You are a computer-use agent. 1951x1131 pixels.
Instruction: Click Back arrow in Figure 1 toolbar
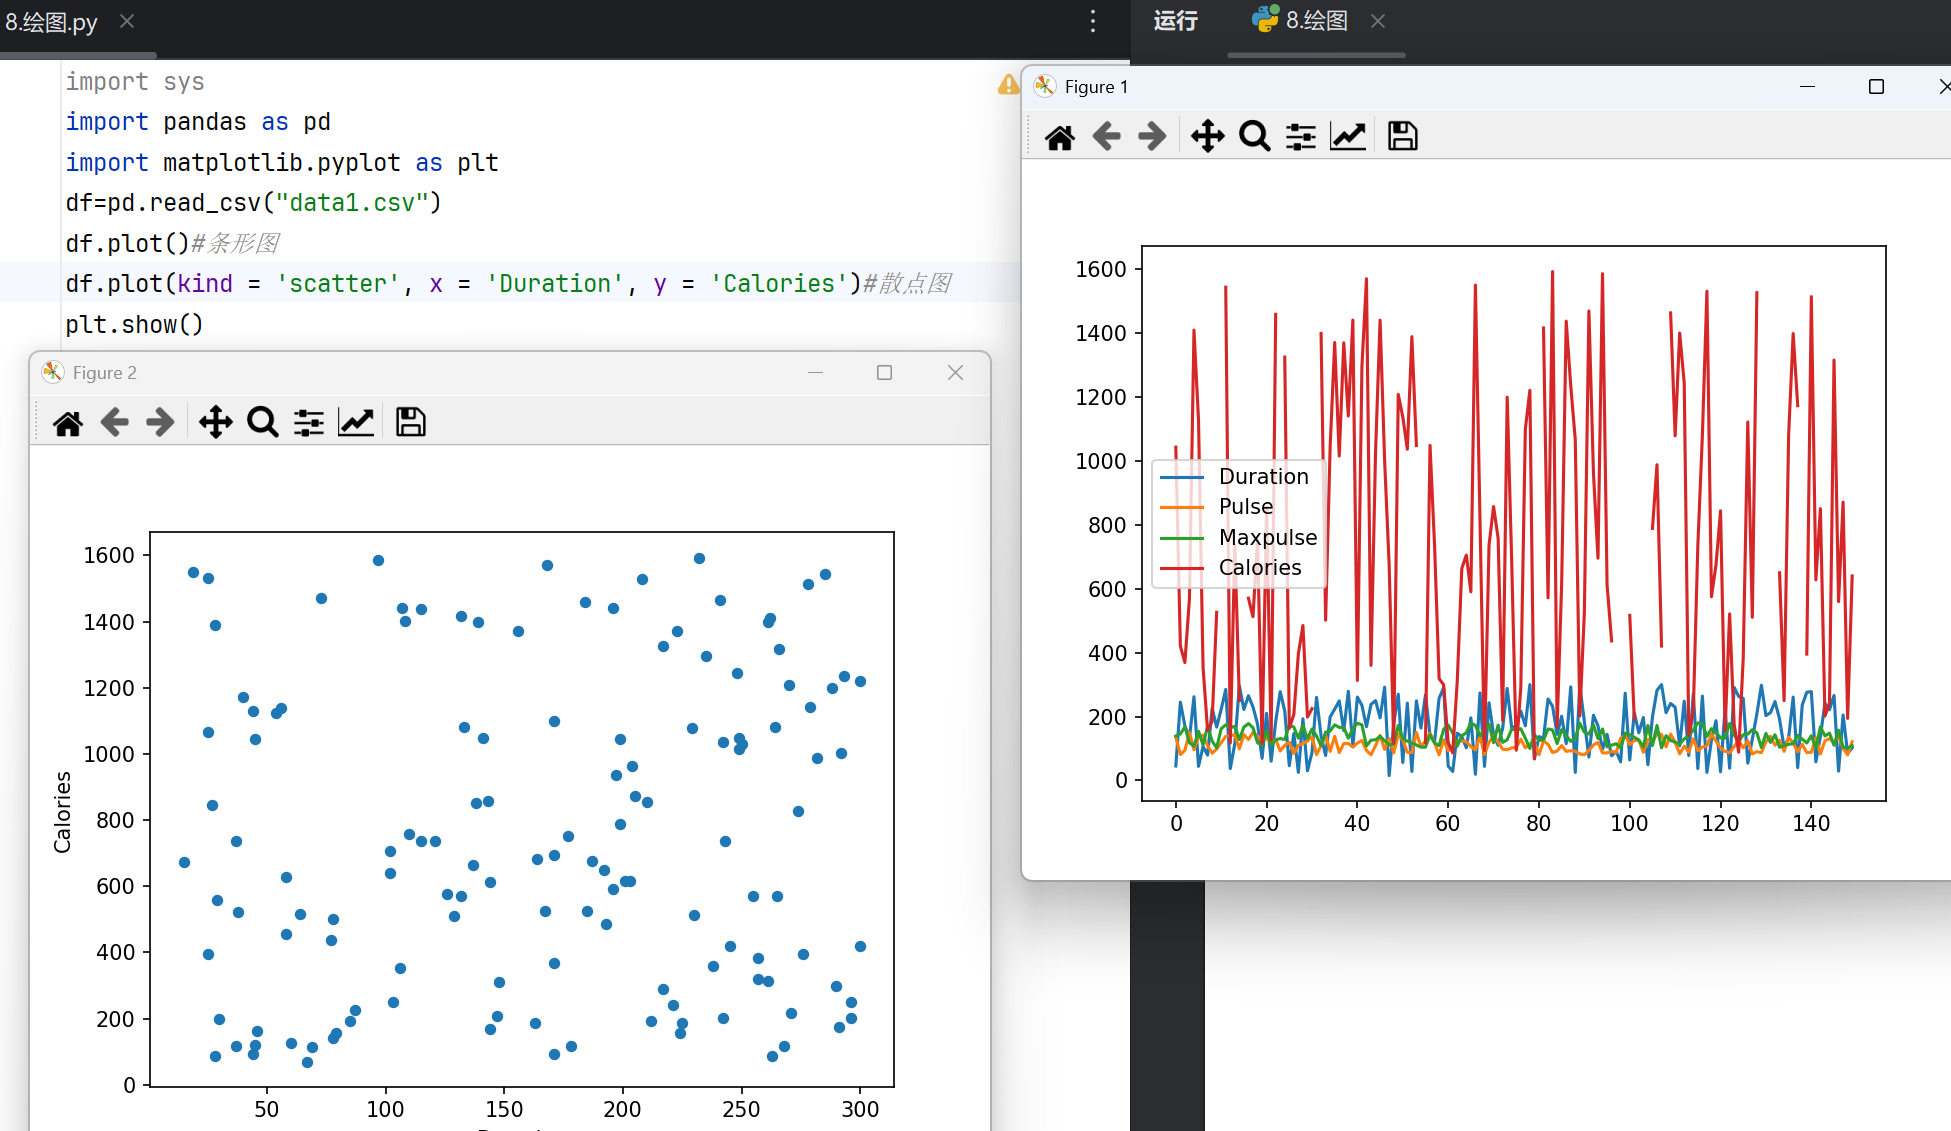[x=1106, y=137]
